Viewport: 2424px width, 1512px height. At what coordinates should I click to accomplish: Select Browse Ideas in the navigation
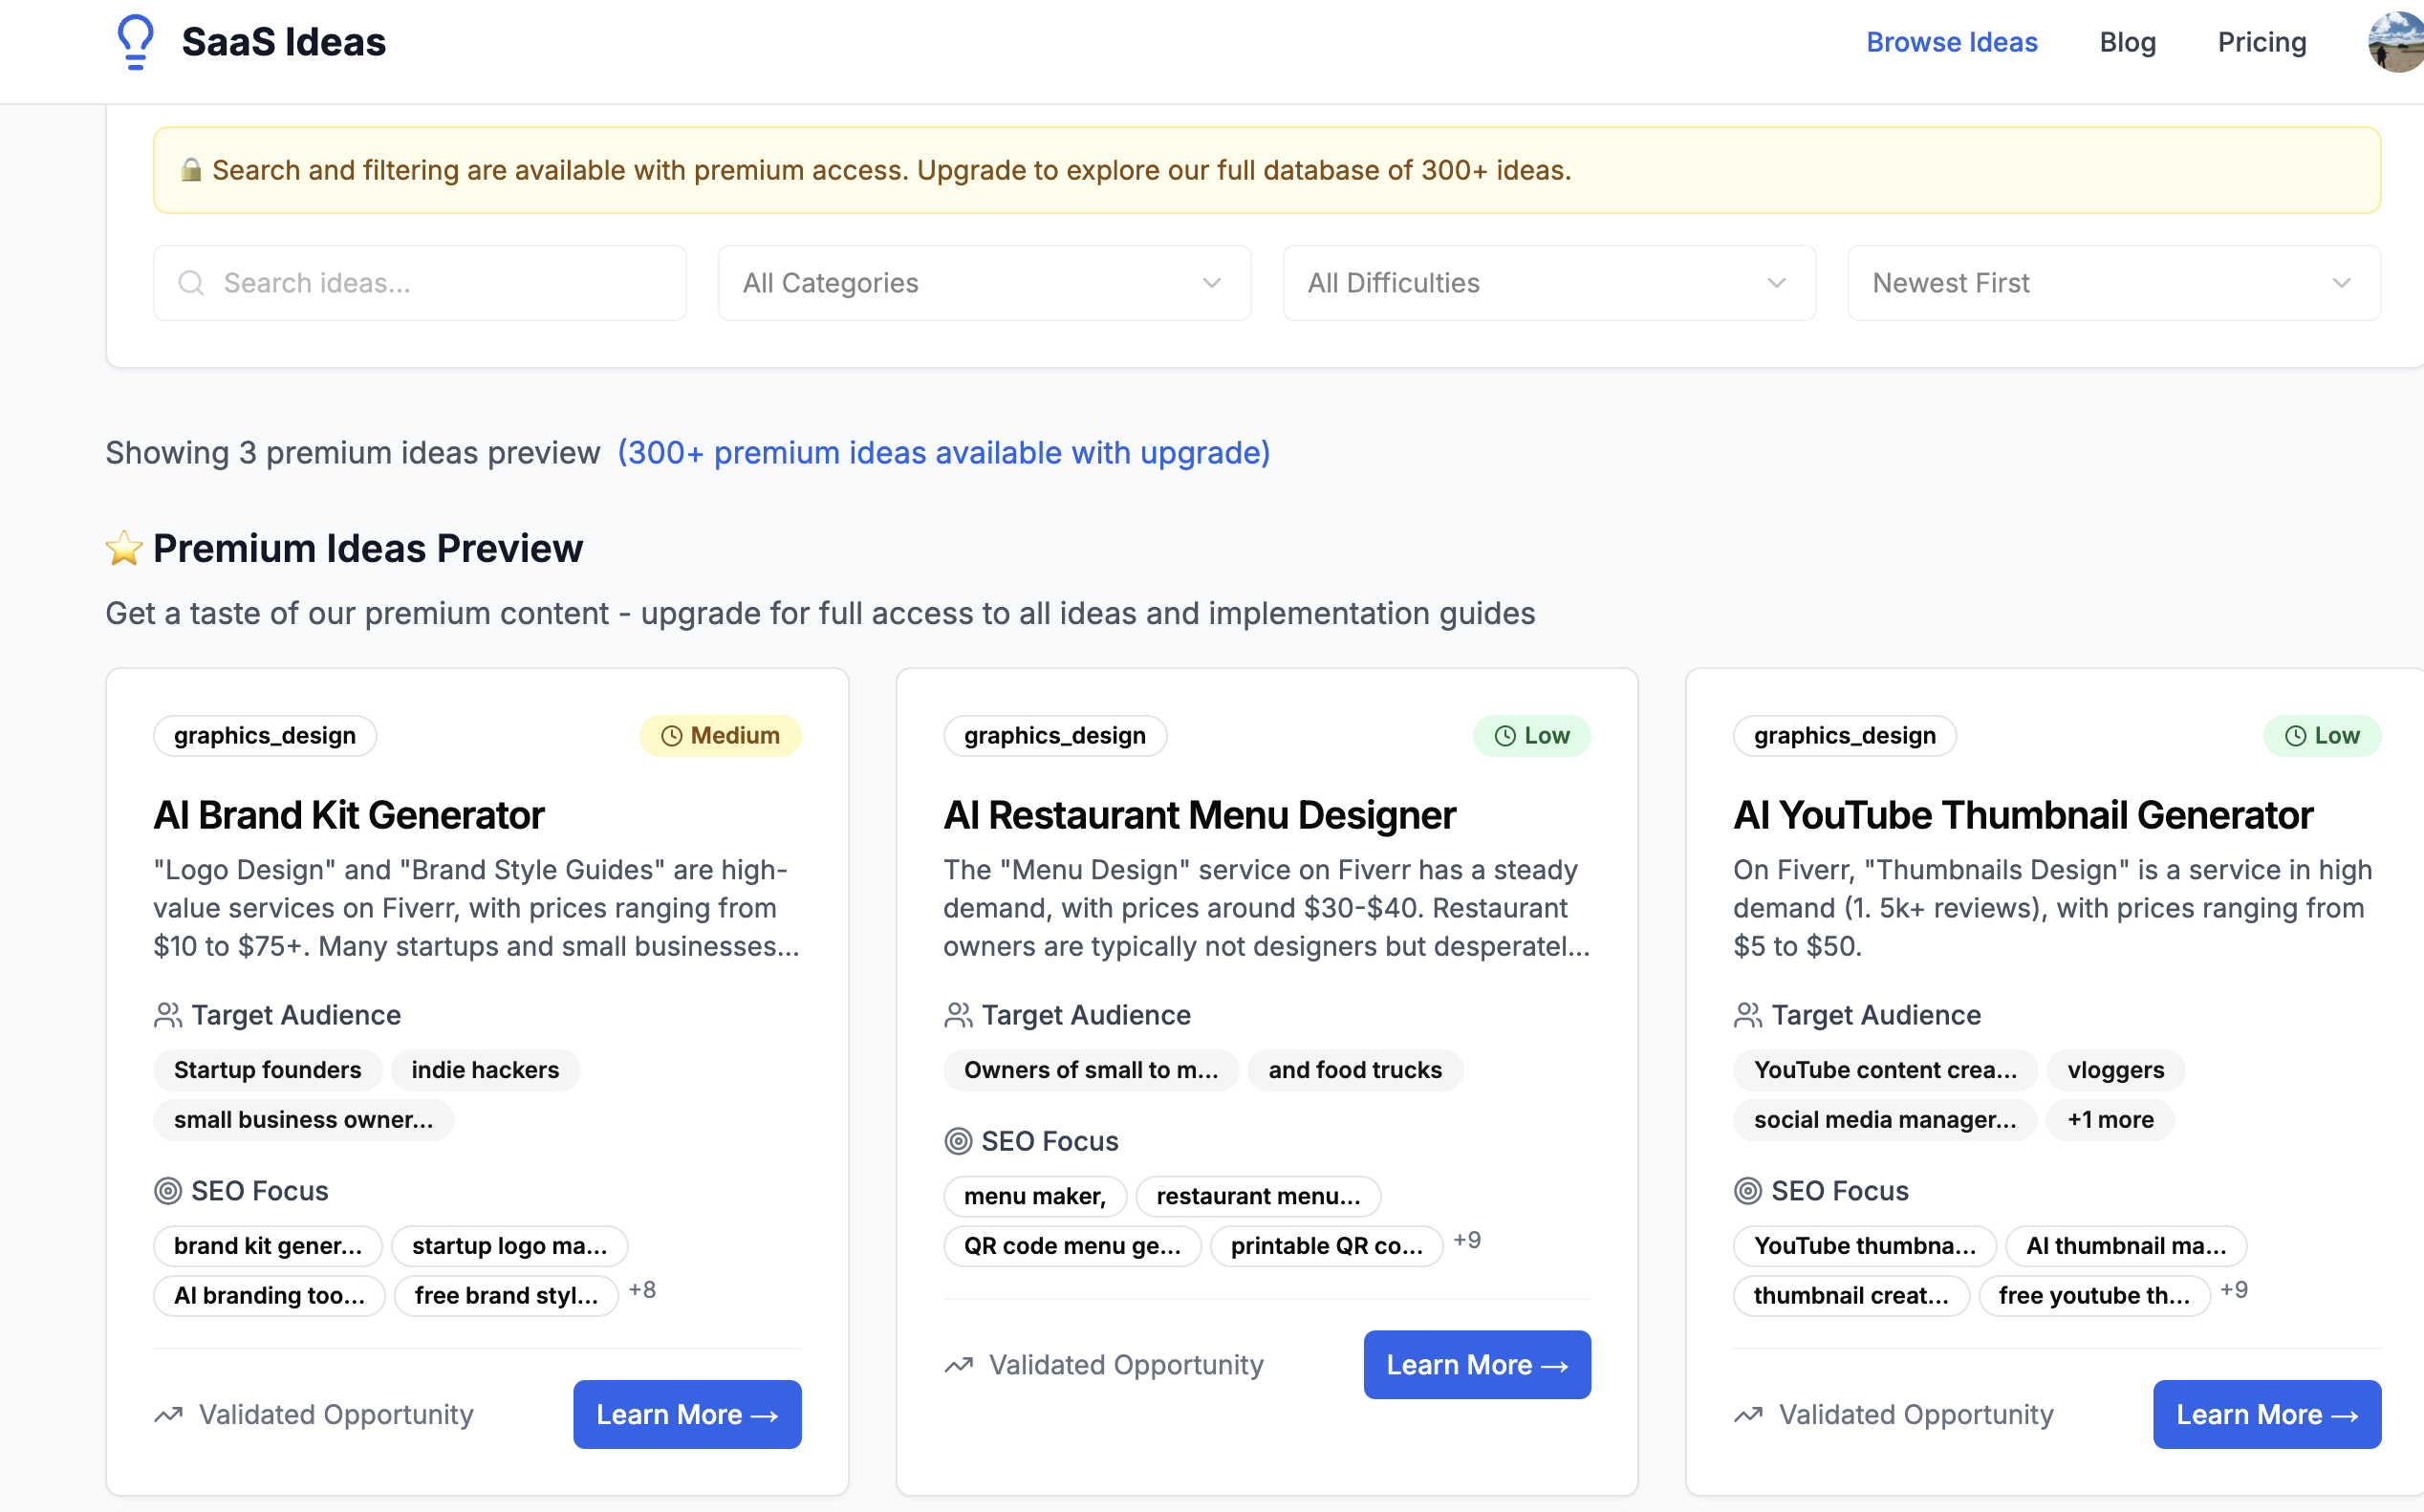[x=1951, y=42]
